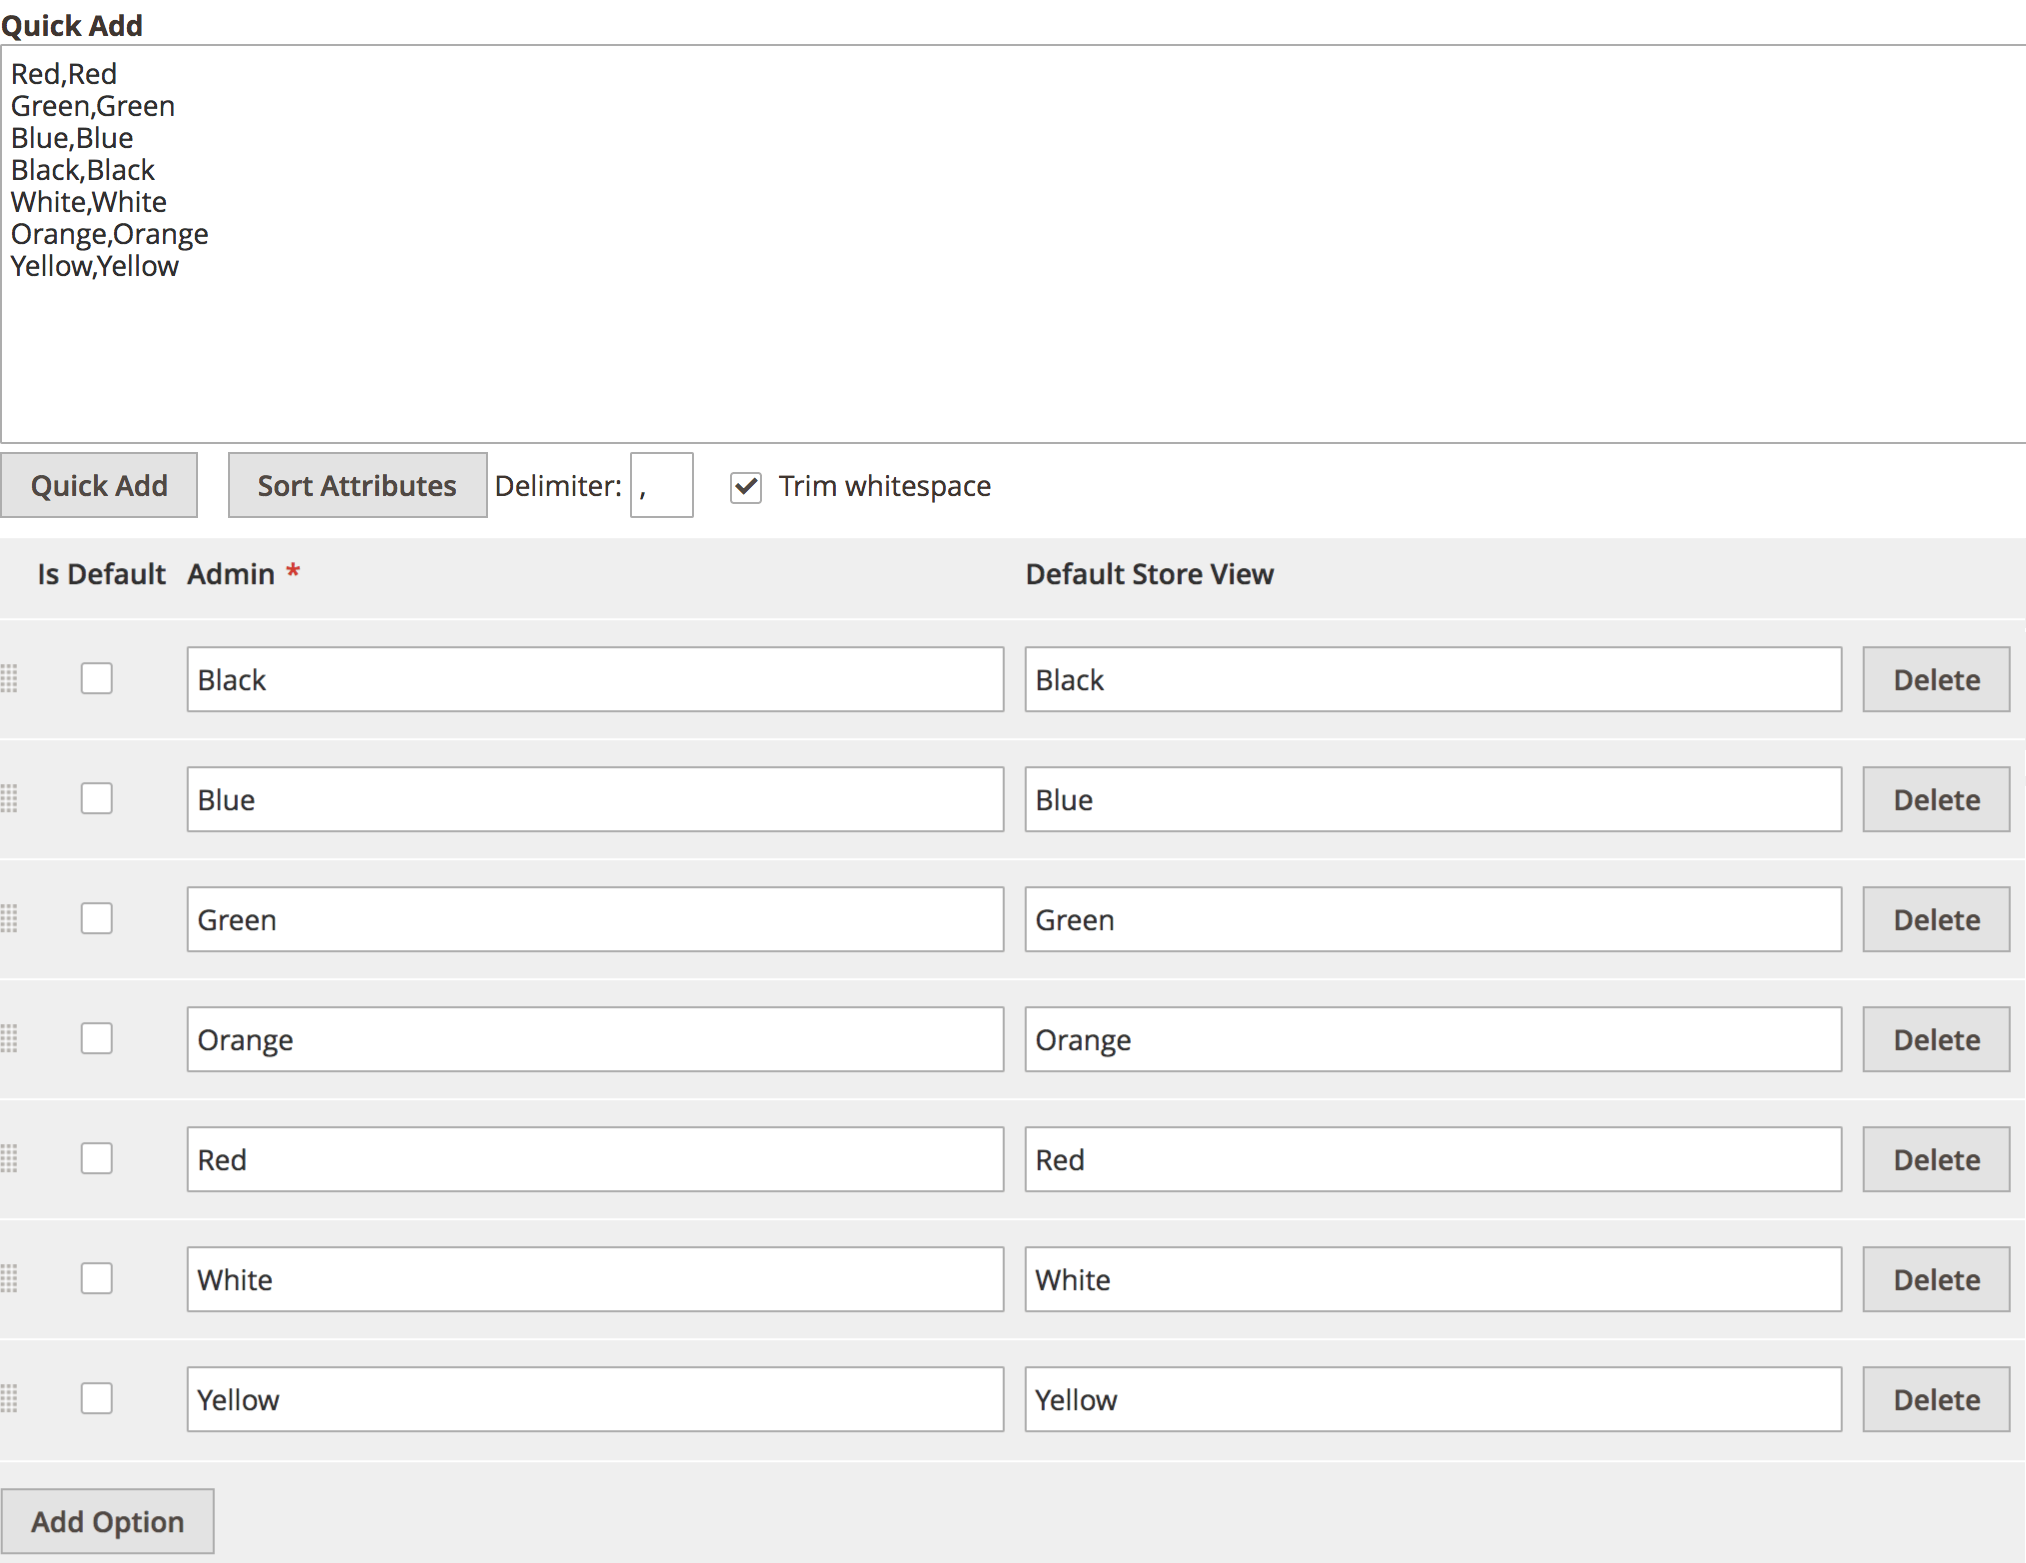Edit Admin field containing Orange
Image resolution: width=2026 pixels, height=1563 pixels.
tap(595, 1039)
